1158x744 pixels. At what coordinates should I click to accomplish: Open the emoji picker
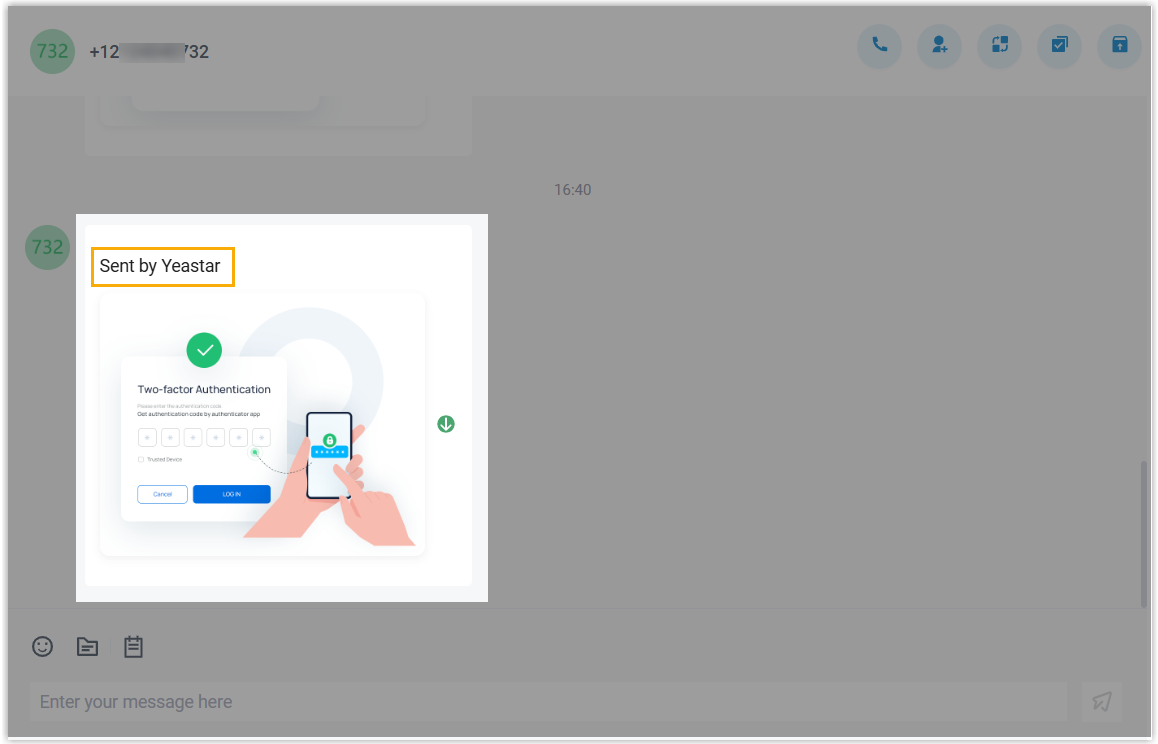(x=42, y=647)
